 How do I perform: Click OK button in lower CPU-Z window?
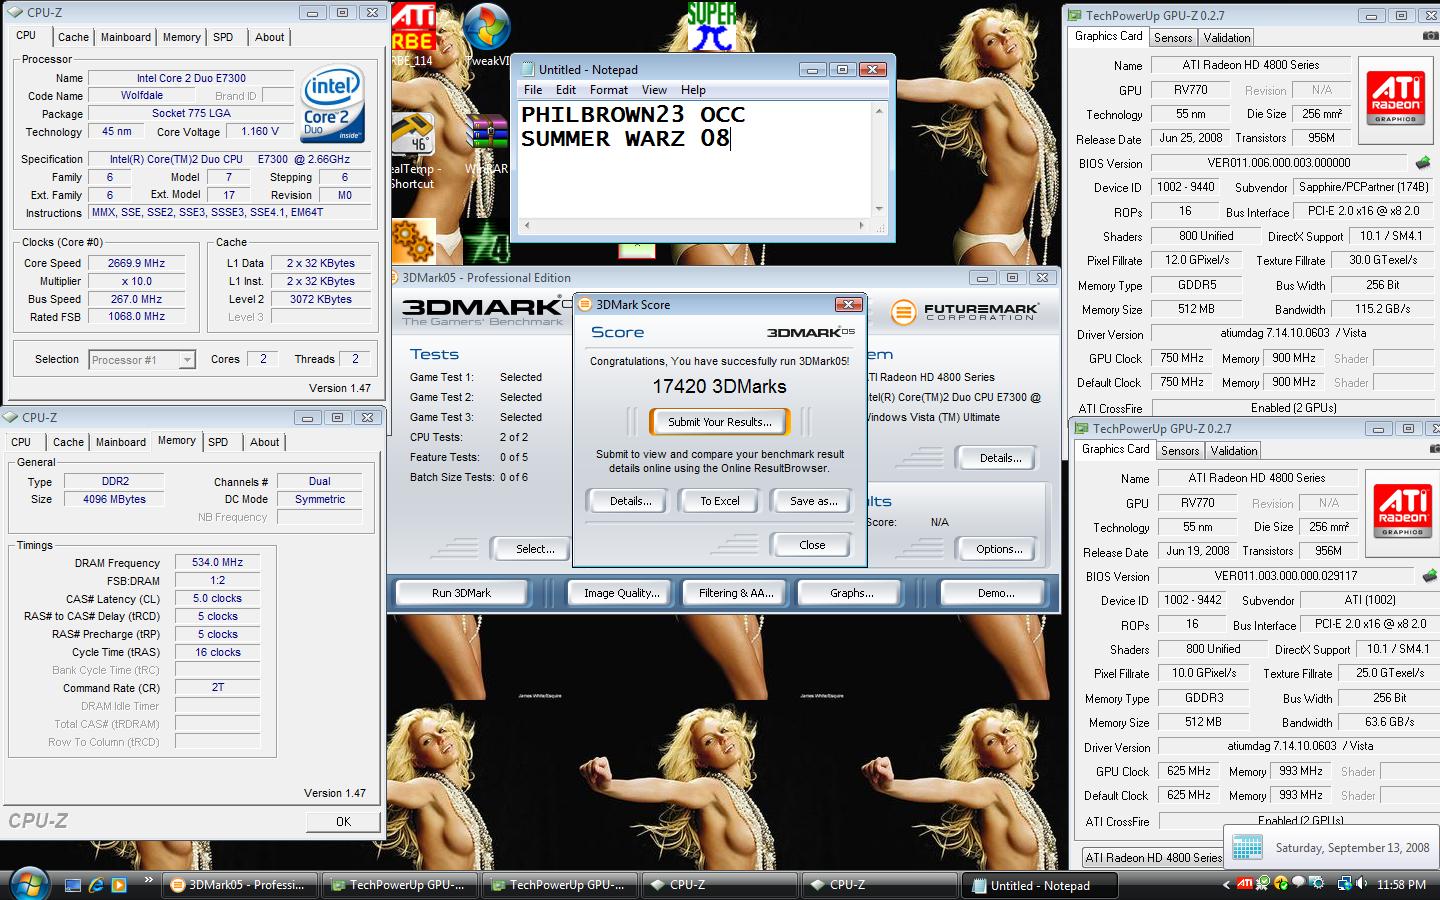(343, 821)
